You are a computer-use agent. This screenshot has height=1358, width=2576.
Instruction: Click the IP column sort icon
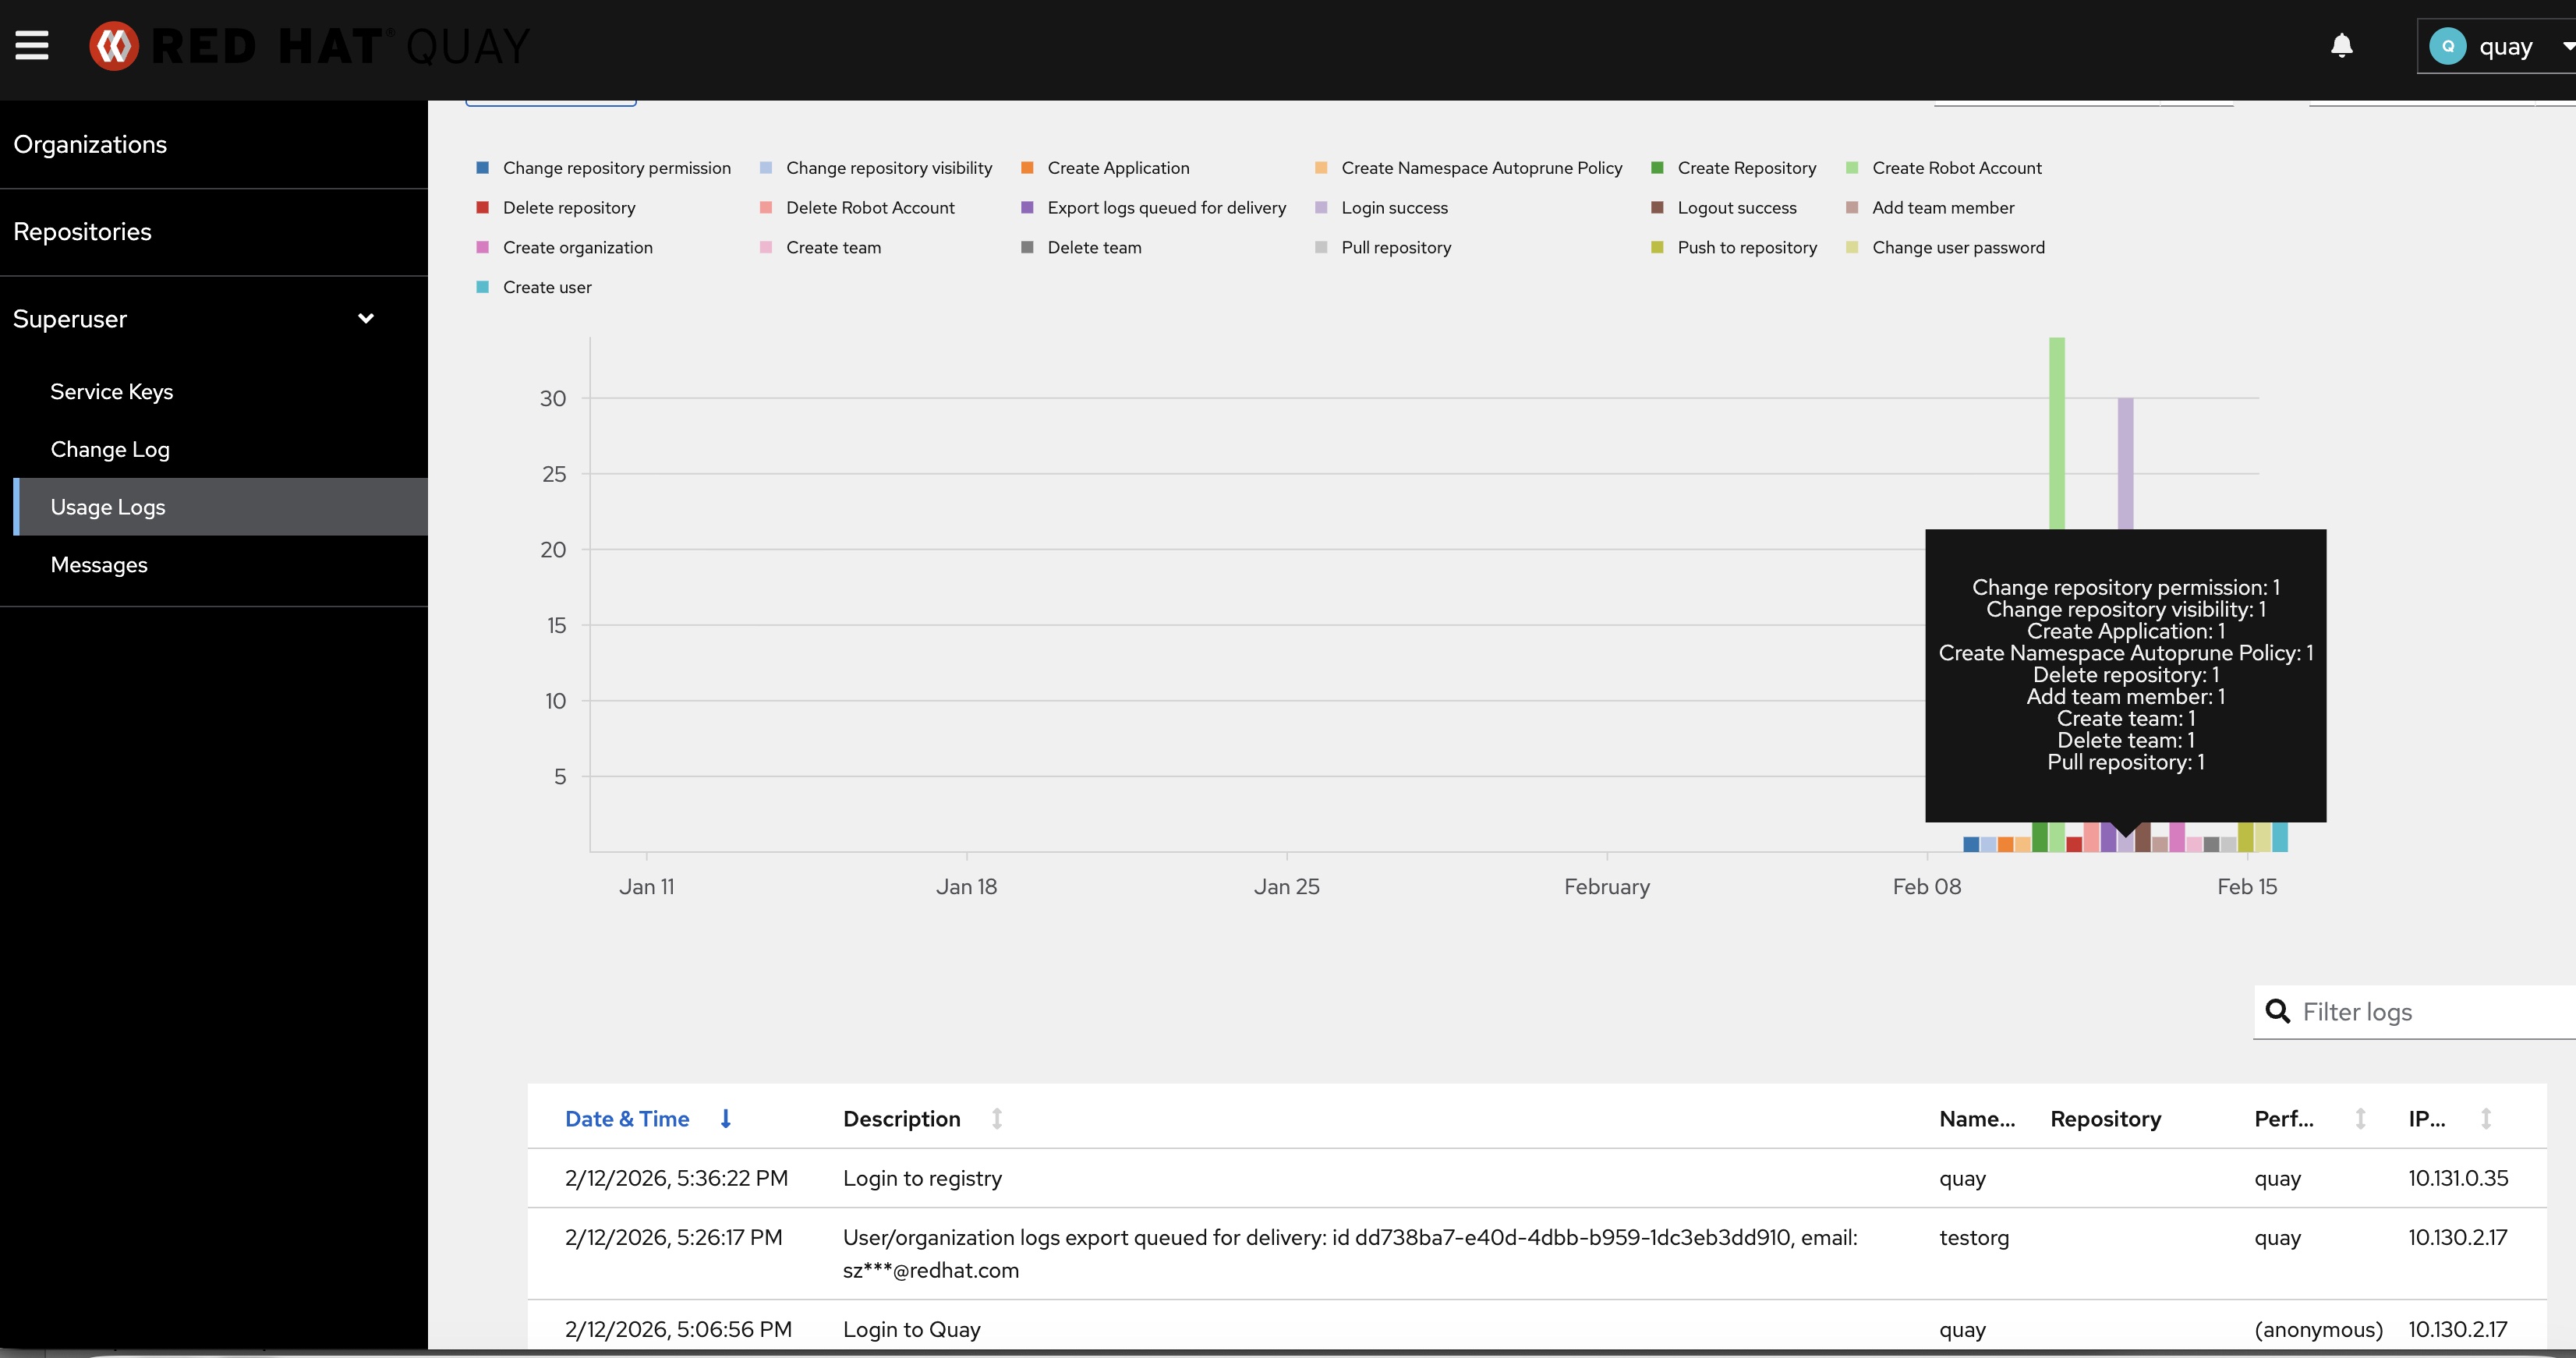coord(2485,1119)
